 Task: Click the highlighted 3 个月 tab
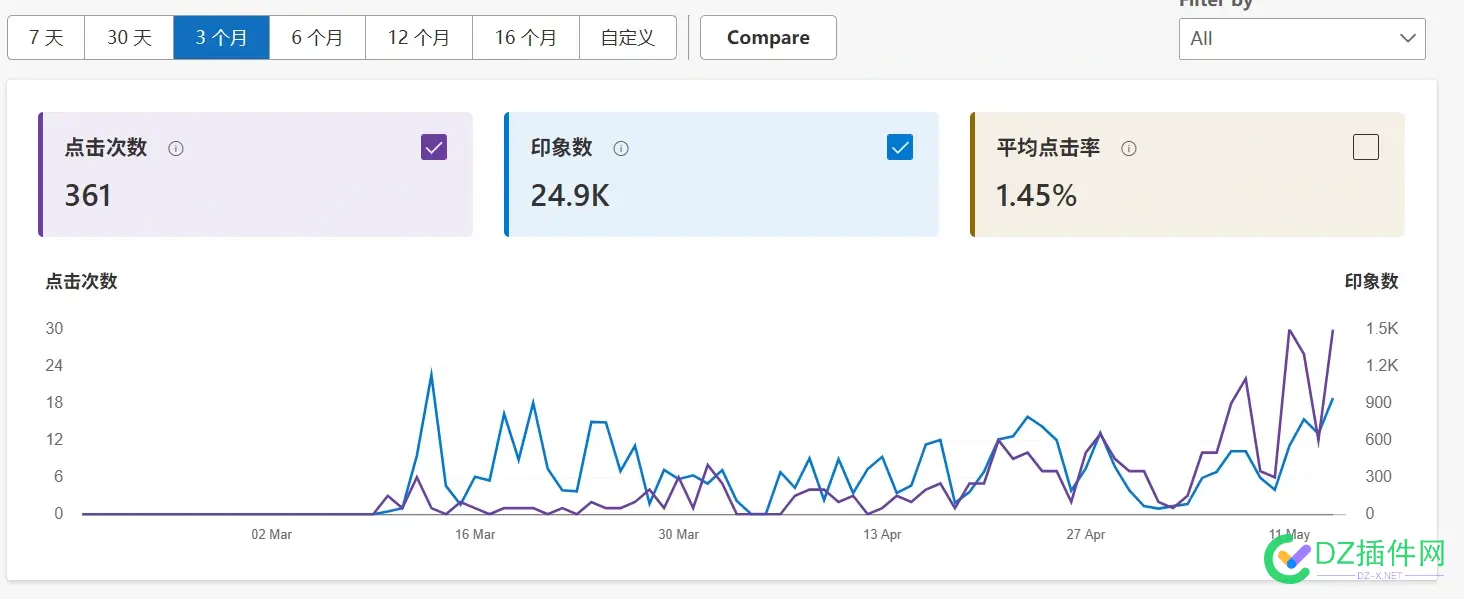(221, 37)
